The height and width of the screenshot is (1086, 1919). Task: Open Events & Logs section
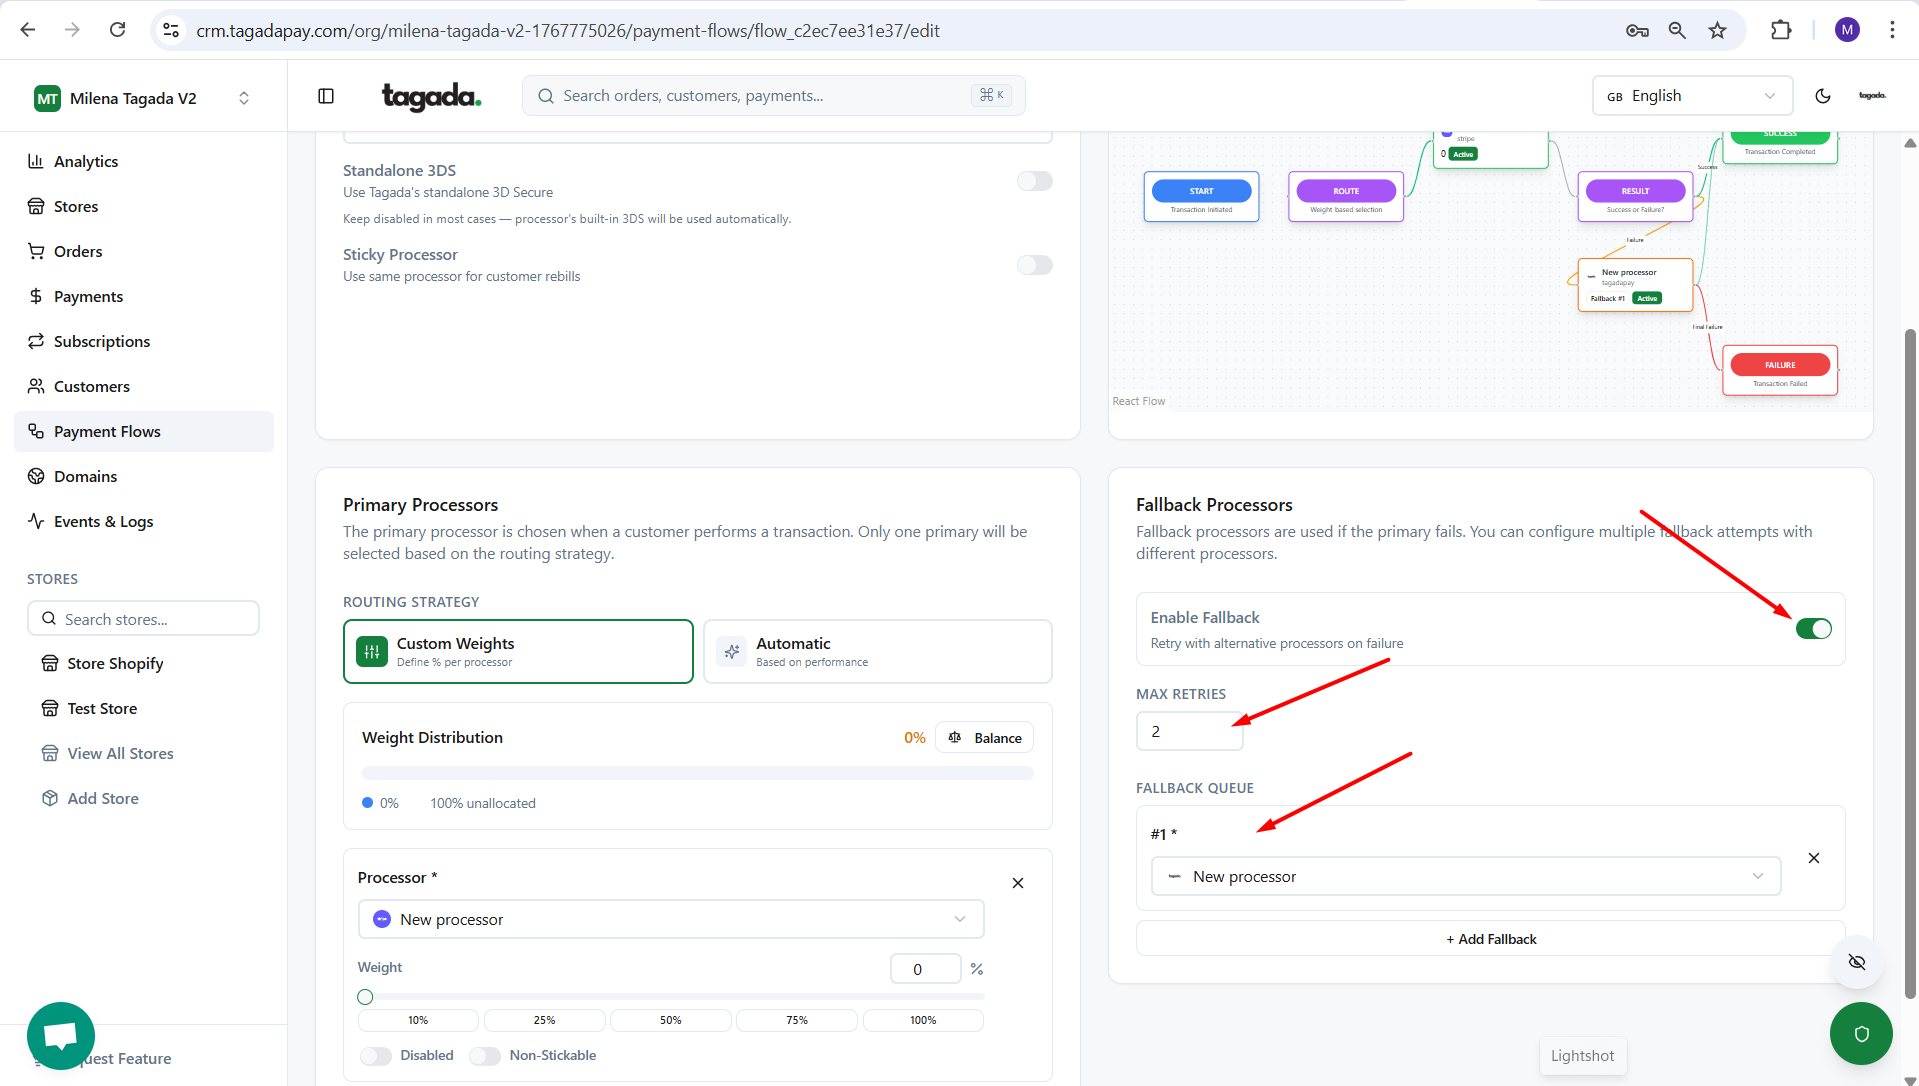click(x=103, y=521)
